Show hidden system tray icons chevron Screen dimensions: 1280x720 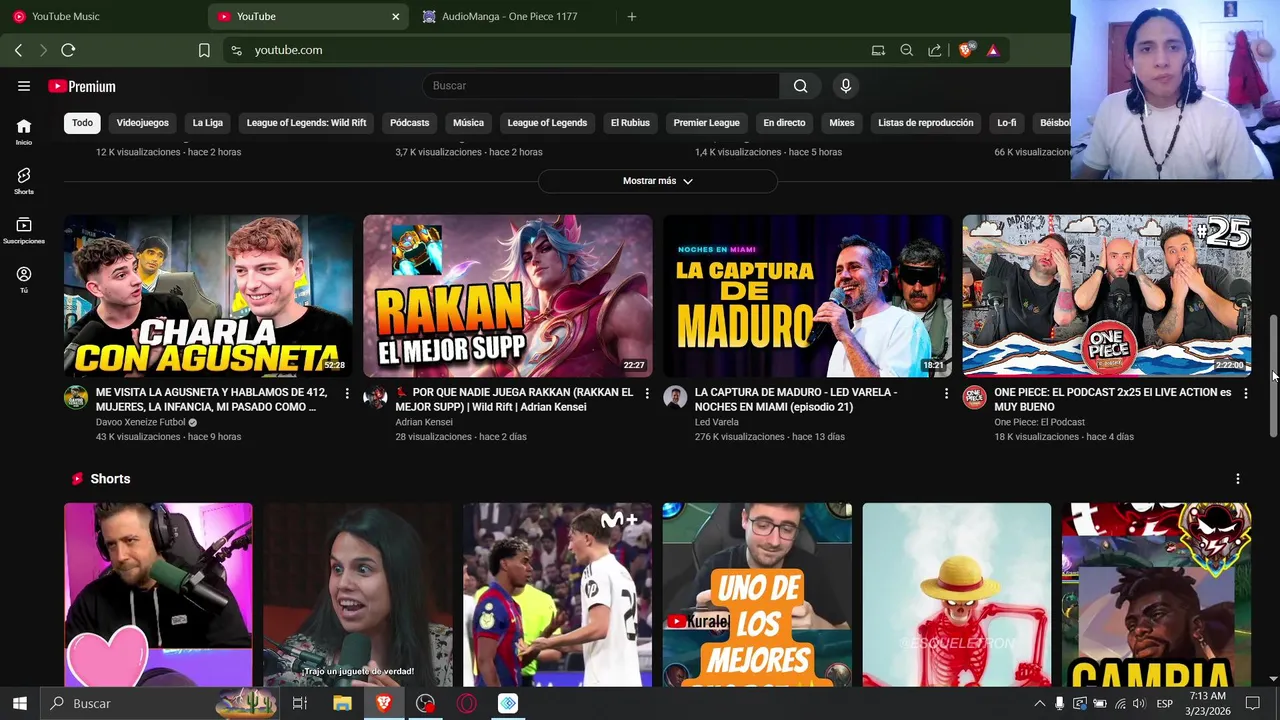pos(1039,704)
